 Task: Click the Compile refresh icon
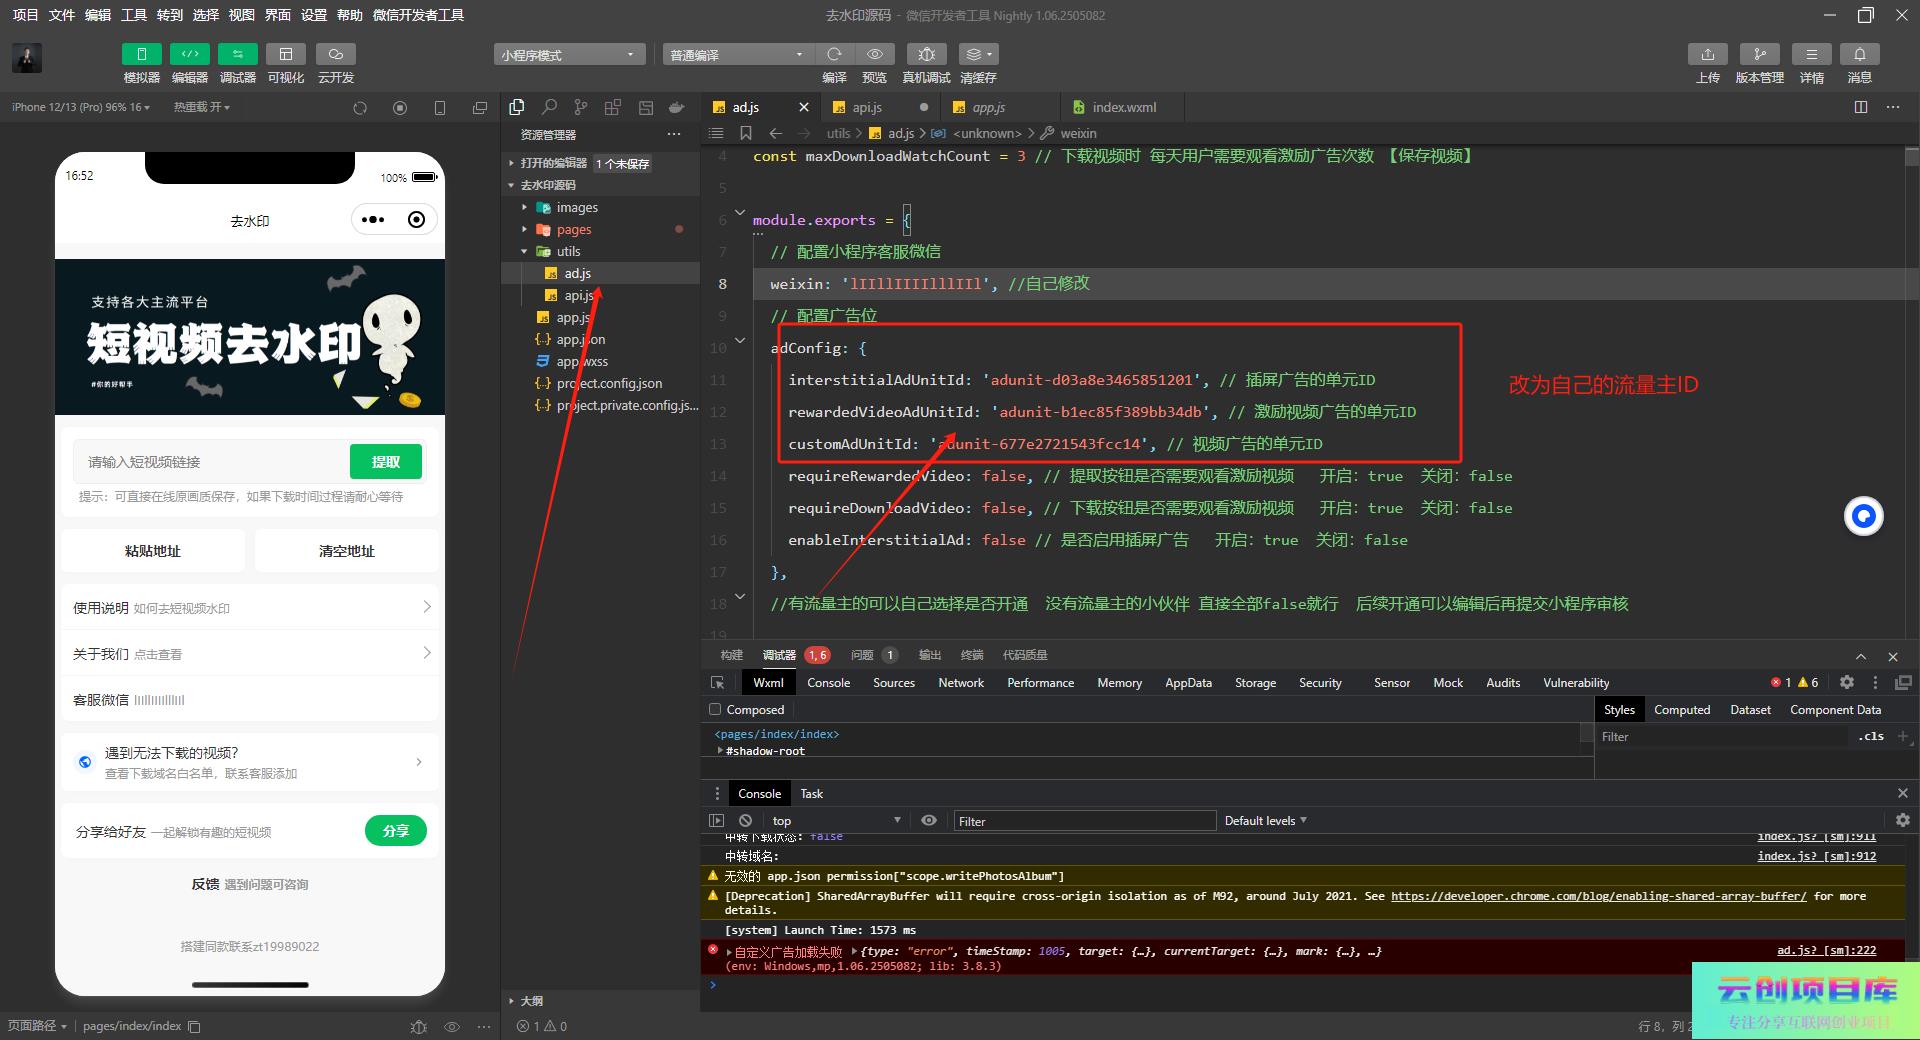[x=834, y=54]
